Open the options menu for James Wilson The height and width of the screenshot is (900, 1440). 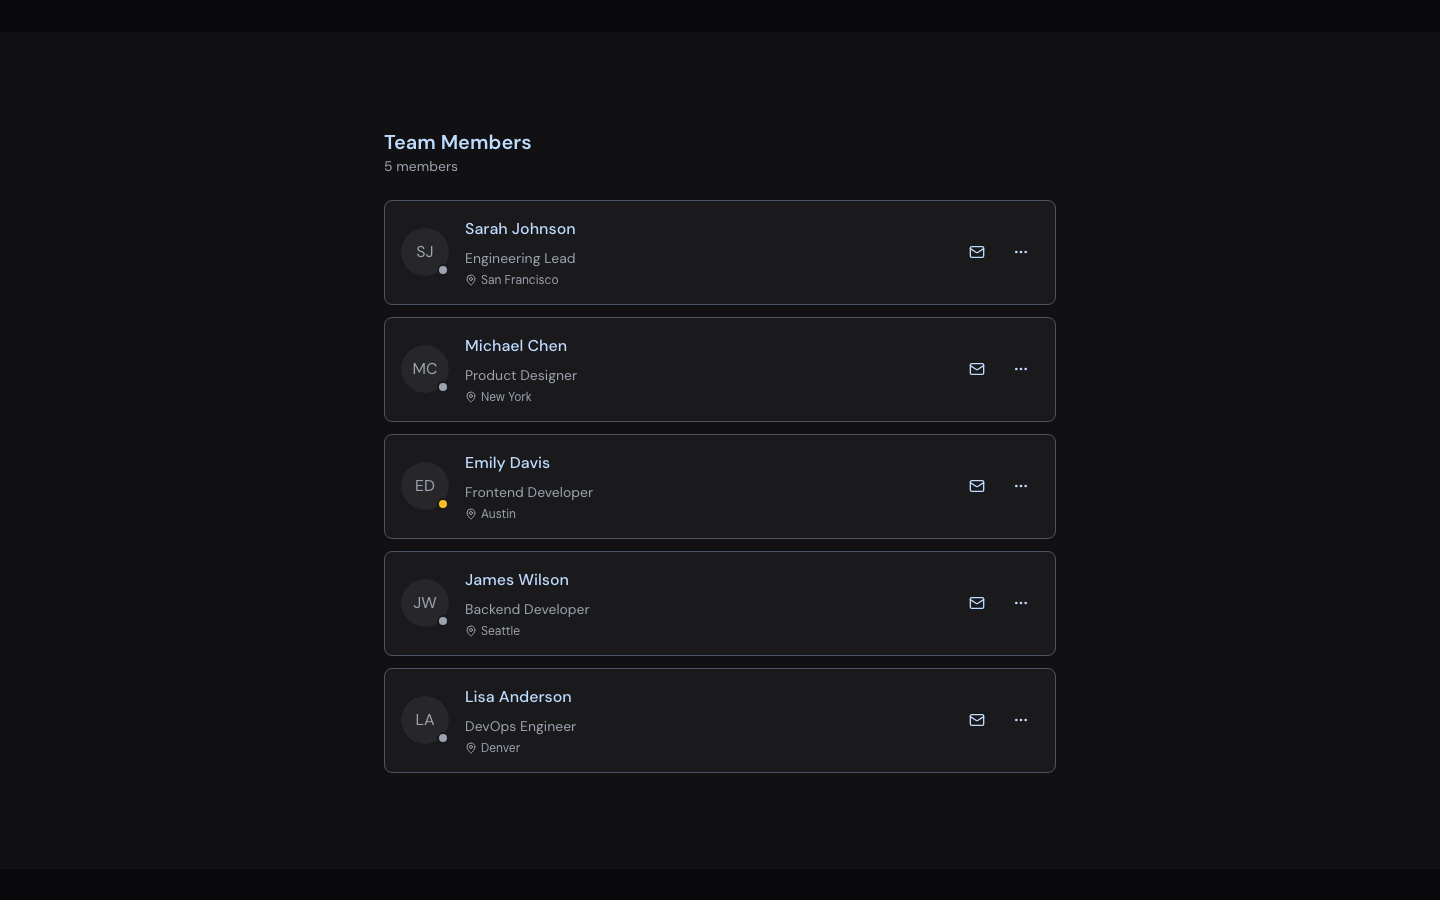(x=1021, y=603)
